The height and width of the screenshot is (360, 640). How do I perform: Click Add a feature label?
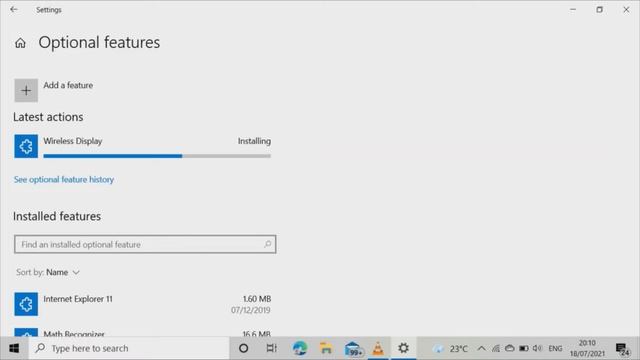(x=68, y=85)
